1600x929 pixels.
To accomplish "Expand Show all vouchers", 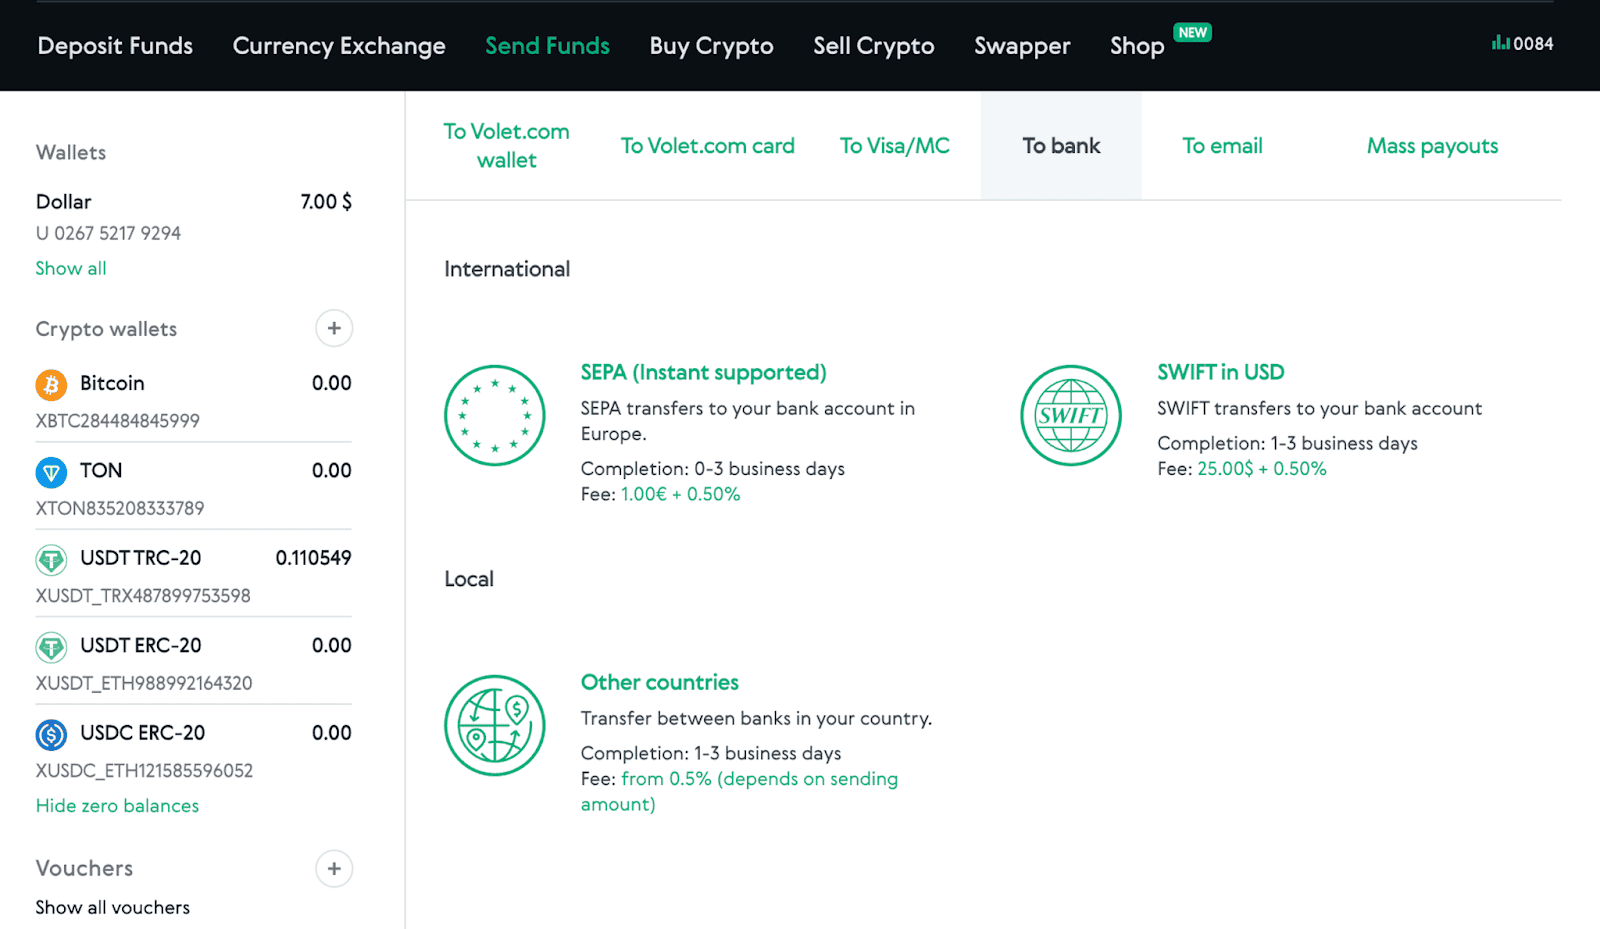I will click(112, 907).
